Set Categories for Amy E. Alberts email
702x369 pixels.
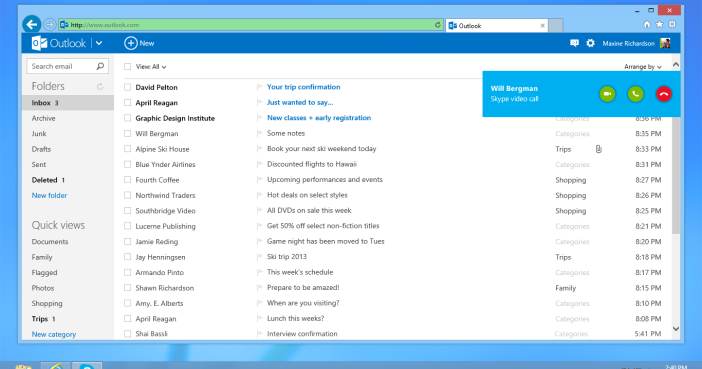[572, 303]
